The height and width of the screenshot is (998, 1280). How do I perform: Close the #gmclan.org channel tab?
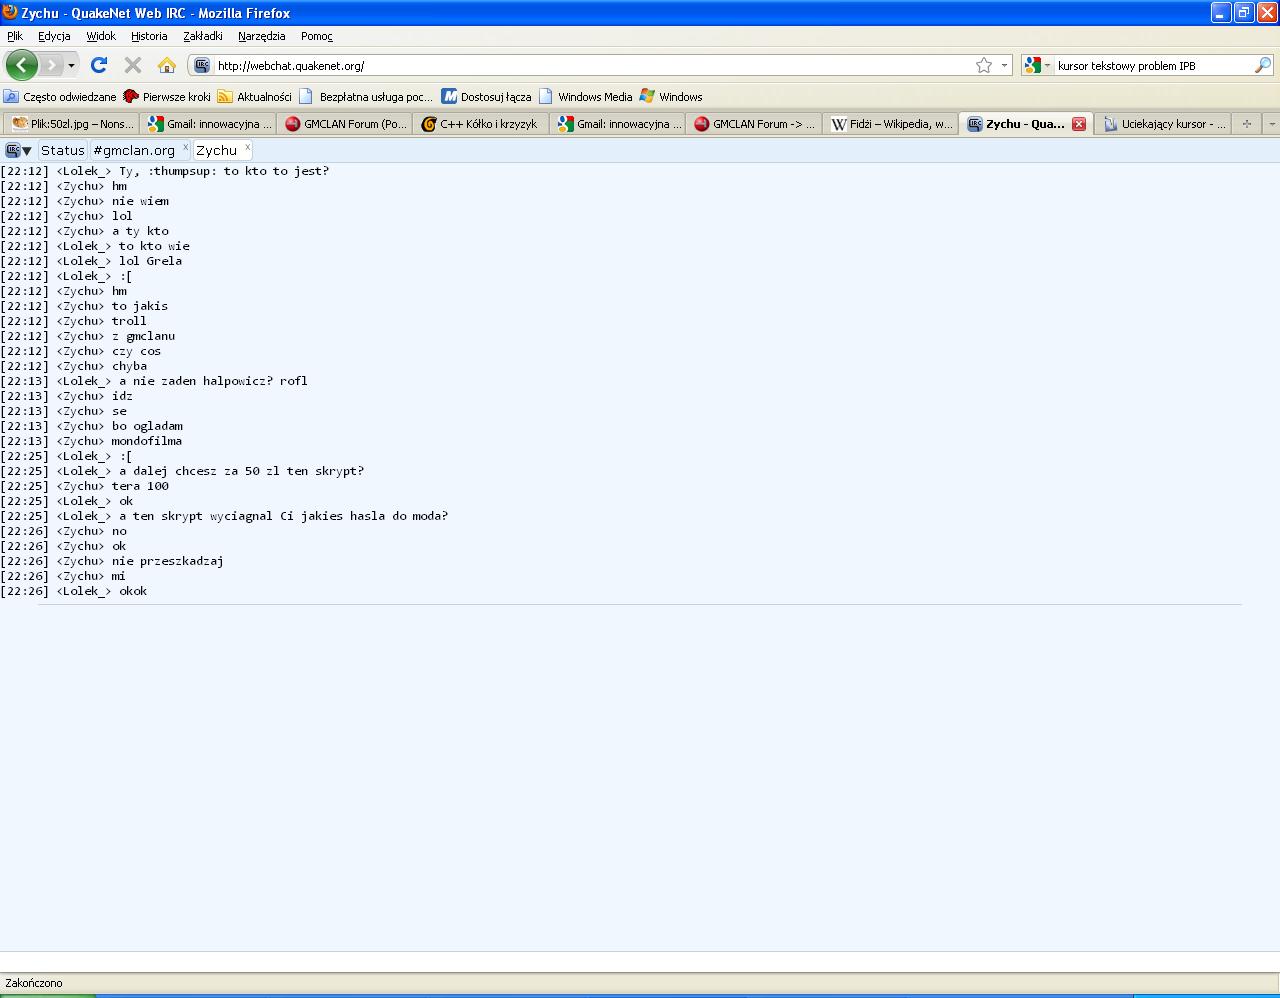coord(185,147)
